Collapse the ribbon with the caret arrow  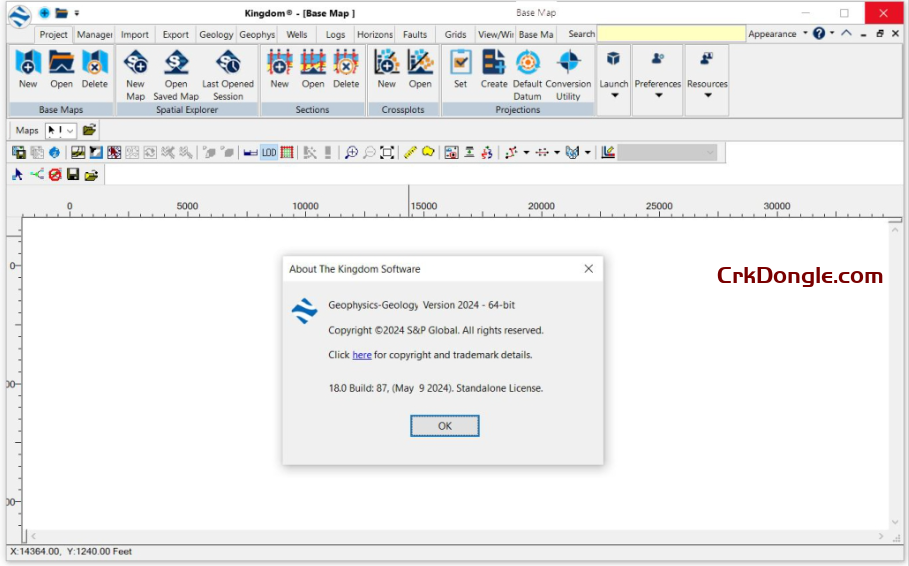tap(846, 34)
